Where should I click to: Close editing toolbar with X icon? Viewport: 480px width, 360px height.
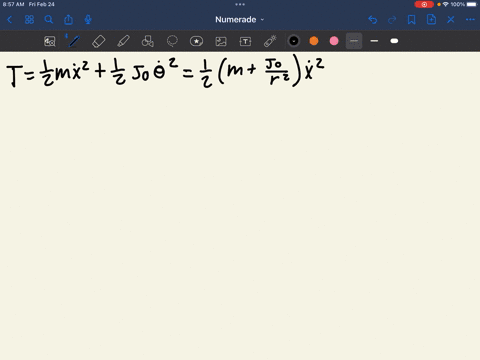(x=451, y=20)
